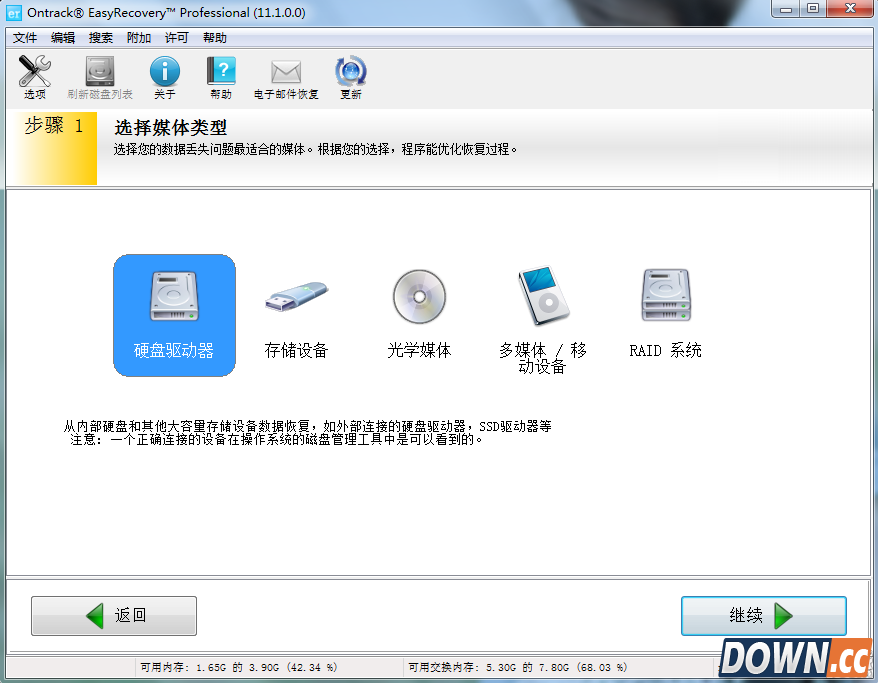Open the 搜索 menu
Image resolution: width=878 pixels, height=683 pixels.
(100, 37)
